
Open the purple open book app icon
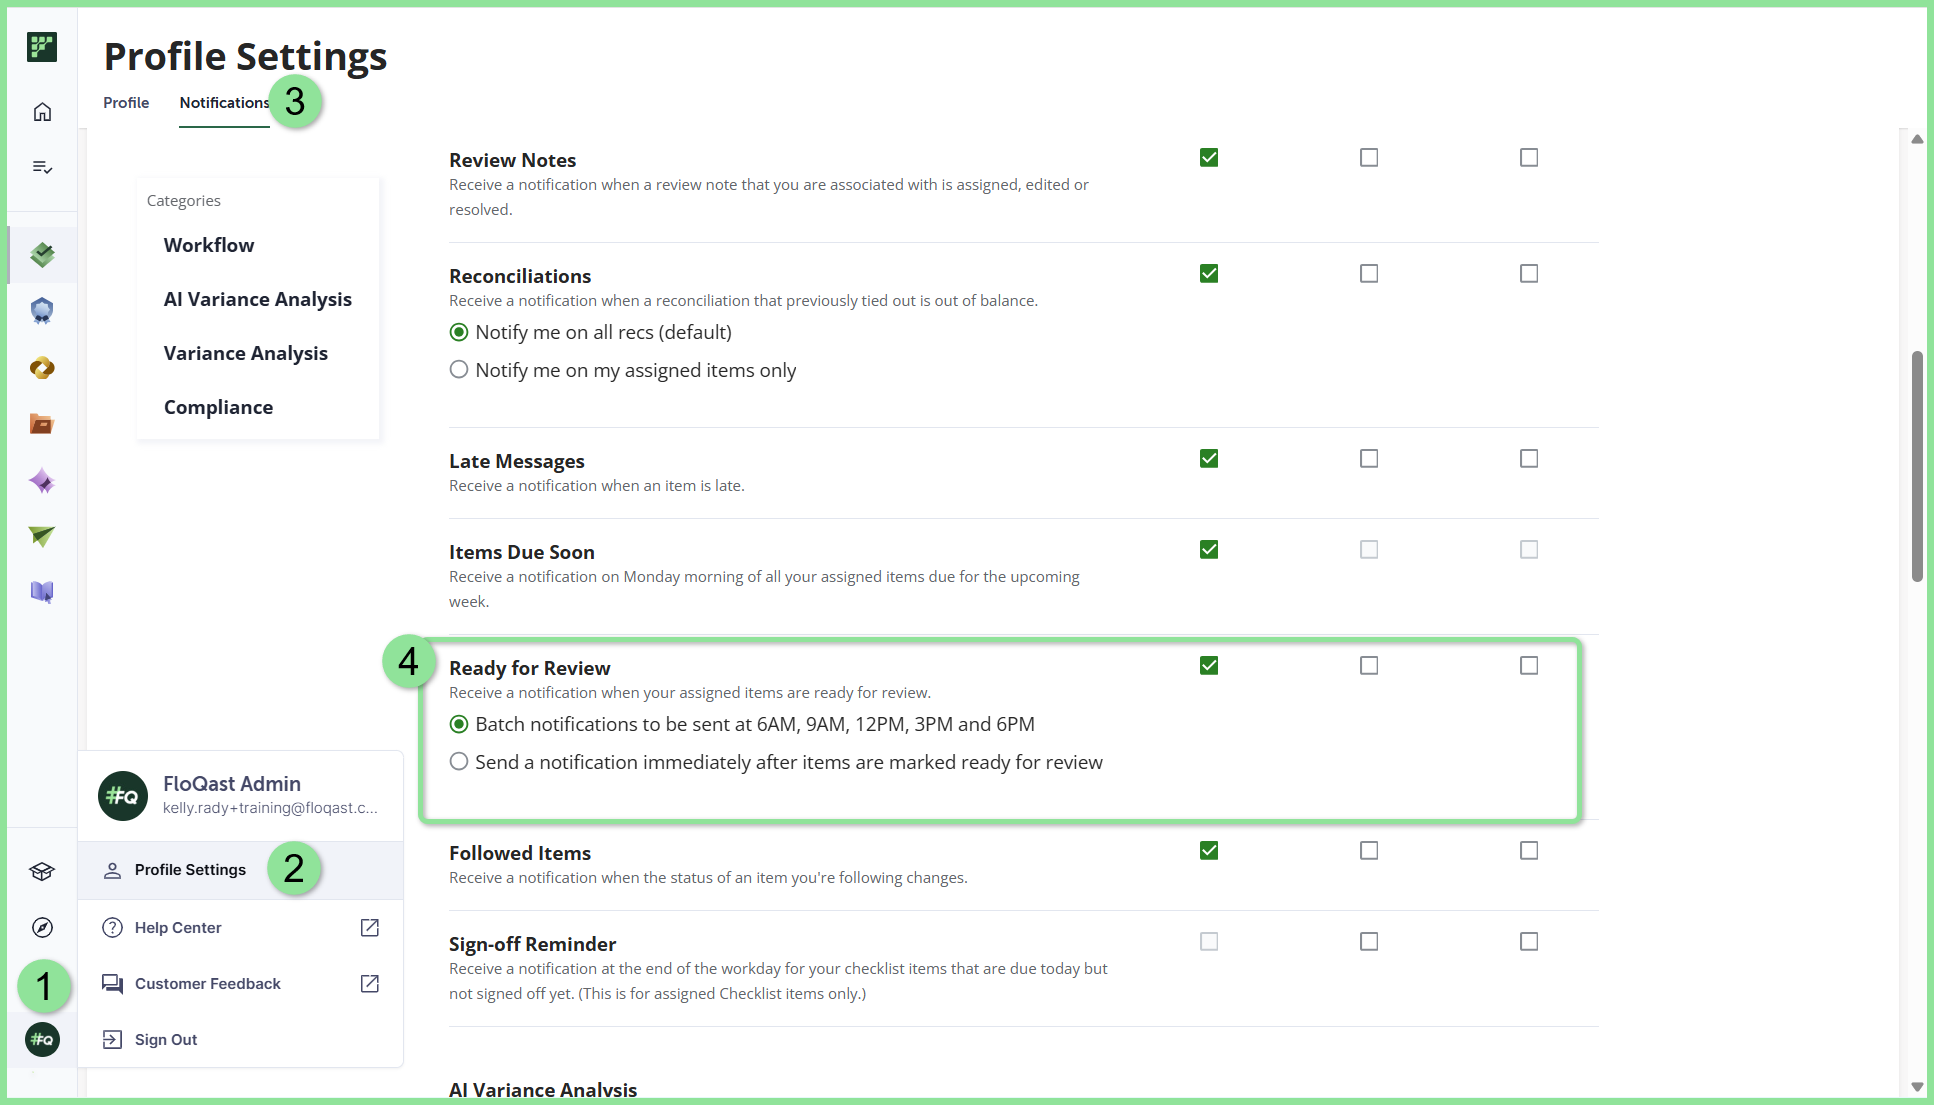point(42,592)
